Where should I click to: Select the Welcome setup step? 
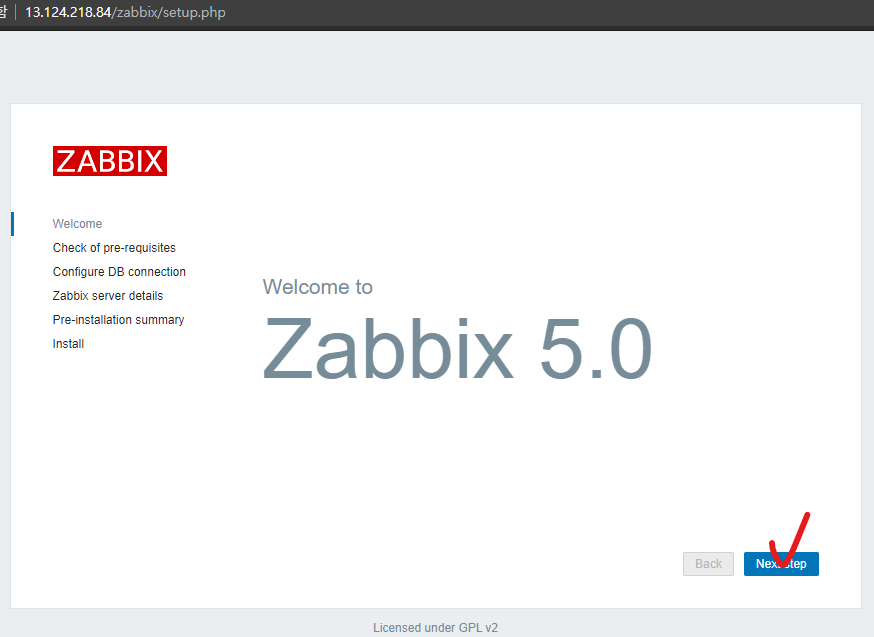coord(77,223)
